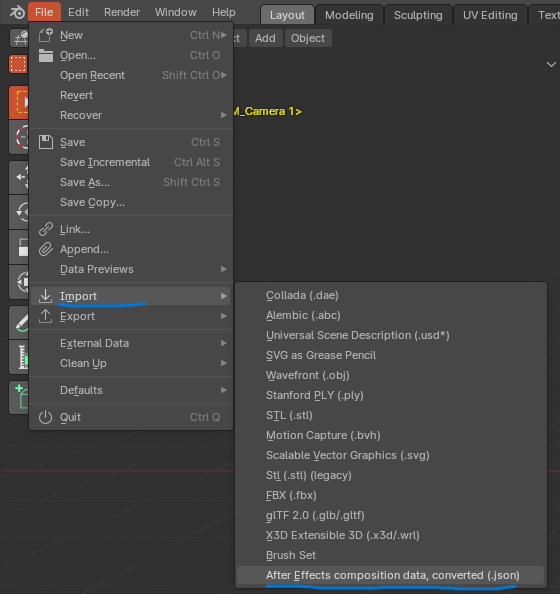Click the Blender logo icon
Image resolution: width=560 pixels, height=594 pixels.
point(17,13)
